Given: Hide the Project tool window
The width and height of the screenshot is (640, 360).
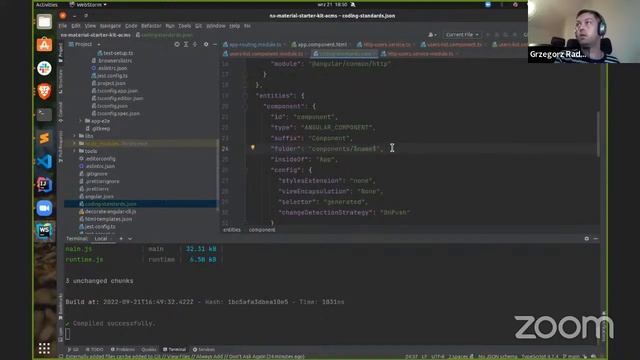Looking at the screenshot, I should tap(215, 44).
